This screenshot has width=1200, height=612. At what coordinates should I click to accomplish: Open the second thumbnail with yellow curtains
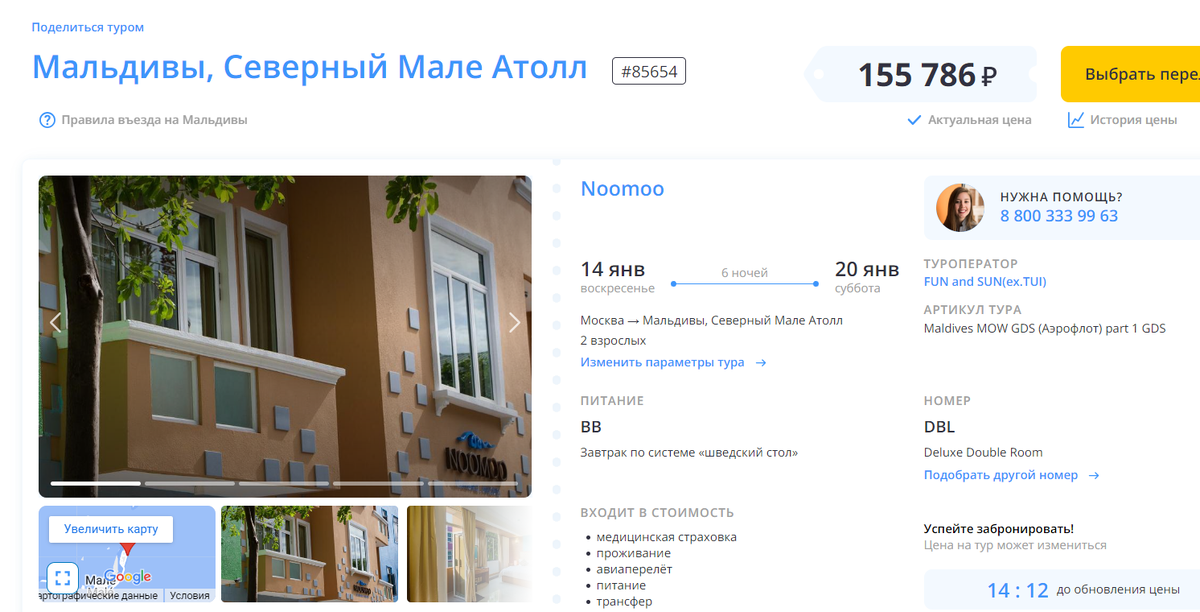[468, 554]
